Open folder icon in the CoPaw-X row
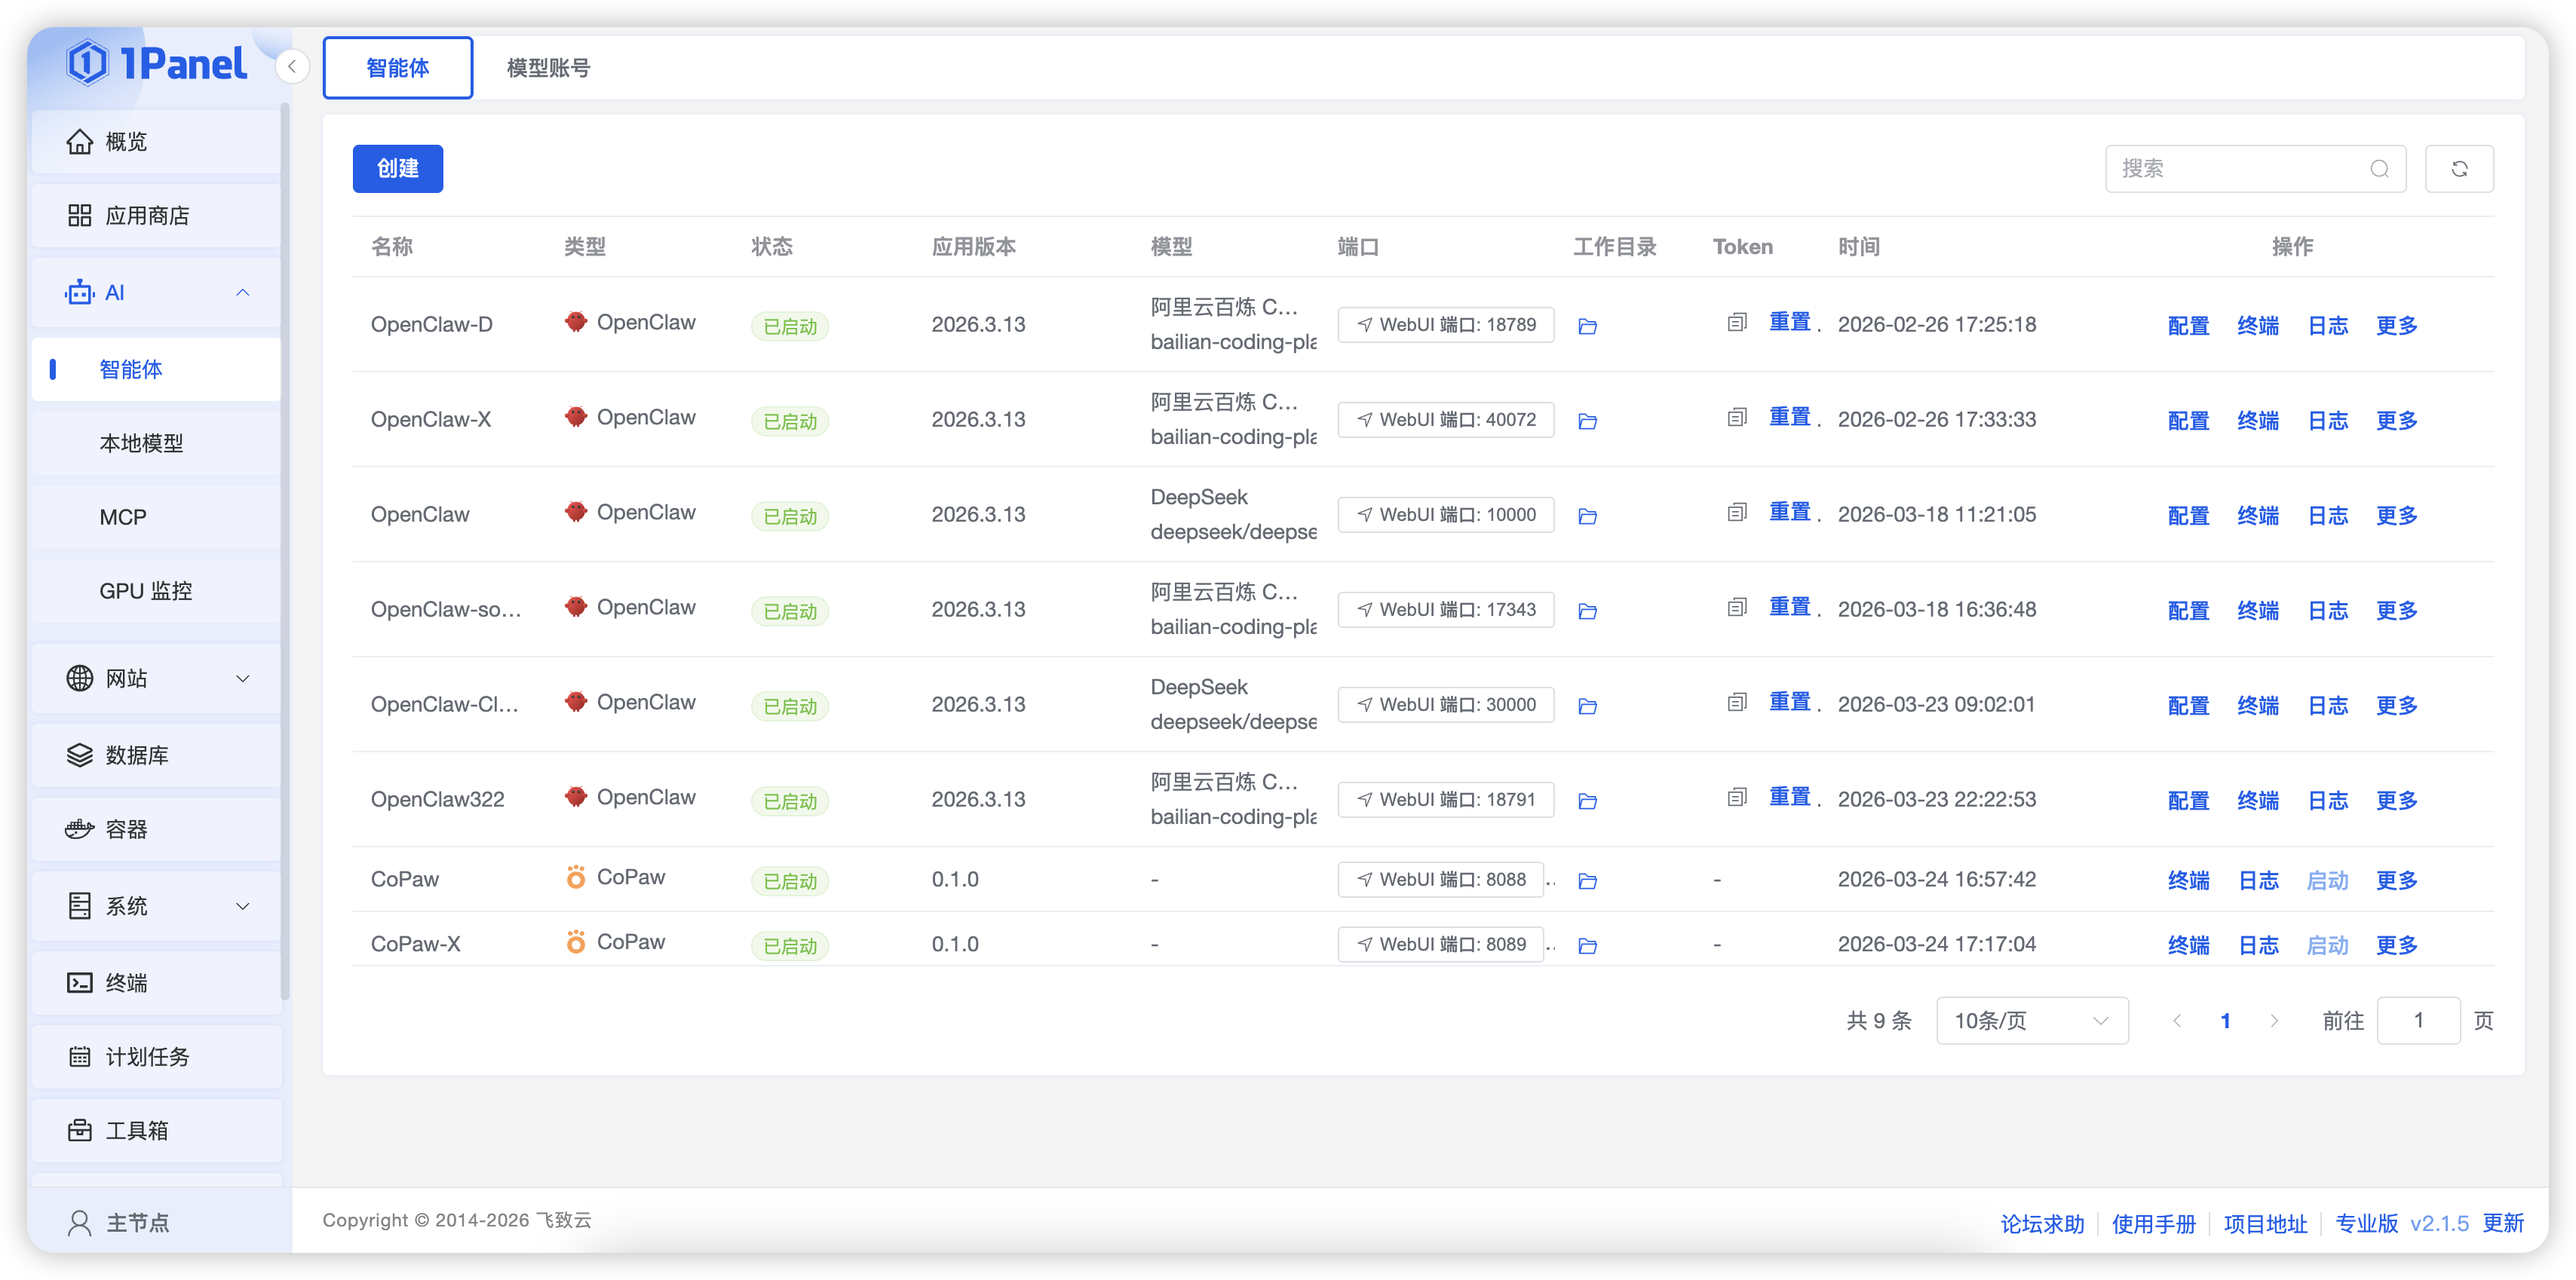This screenshot has height=1280, width=2576. point(1587,946)
